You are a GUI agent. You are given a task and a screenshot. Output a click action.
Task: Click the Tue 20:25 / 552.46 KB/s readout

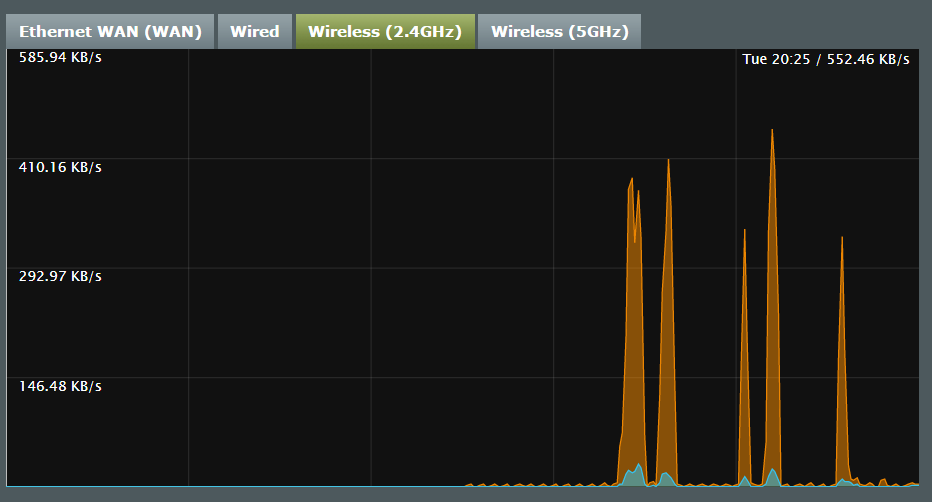click(826, 59)
